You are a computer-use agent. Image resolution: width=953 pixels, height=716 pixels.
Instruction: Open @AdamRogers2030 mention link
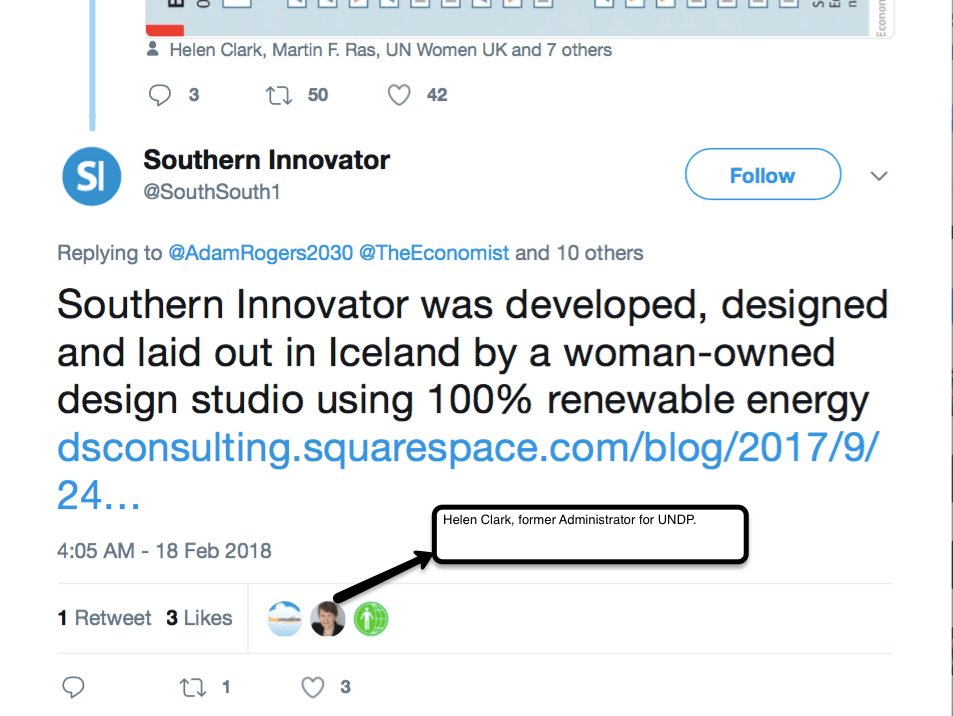click(x=260, y=253)
